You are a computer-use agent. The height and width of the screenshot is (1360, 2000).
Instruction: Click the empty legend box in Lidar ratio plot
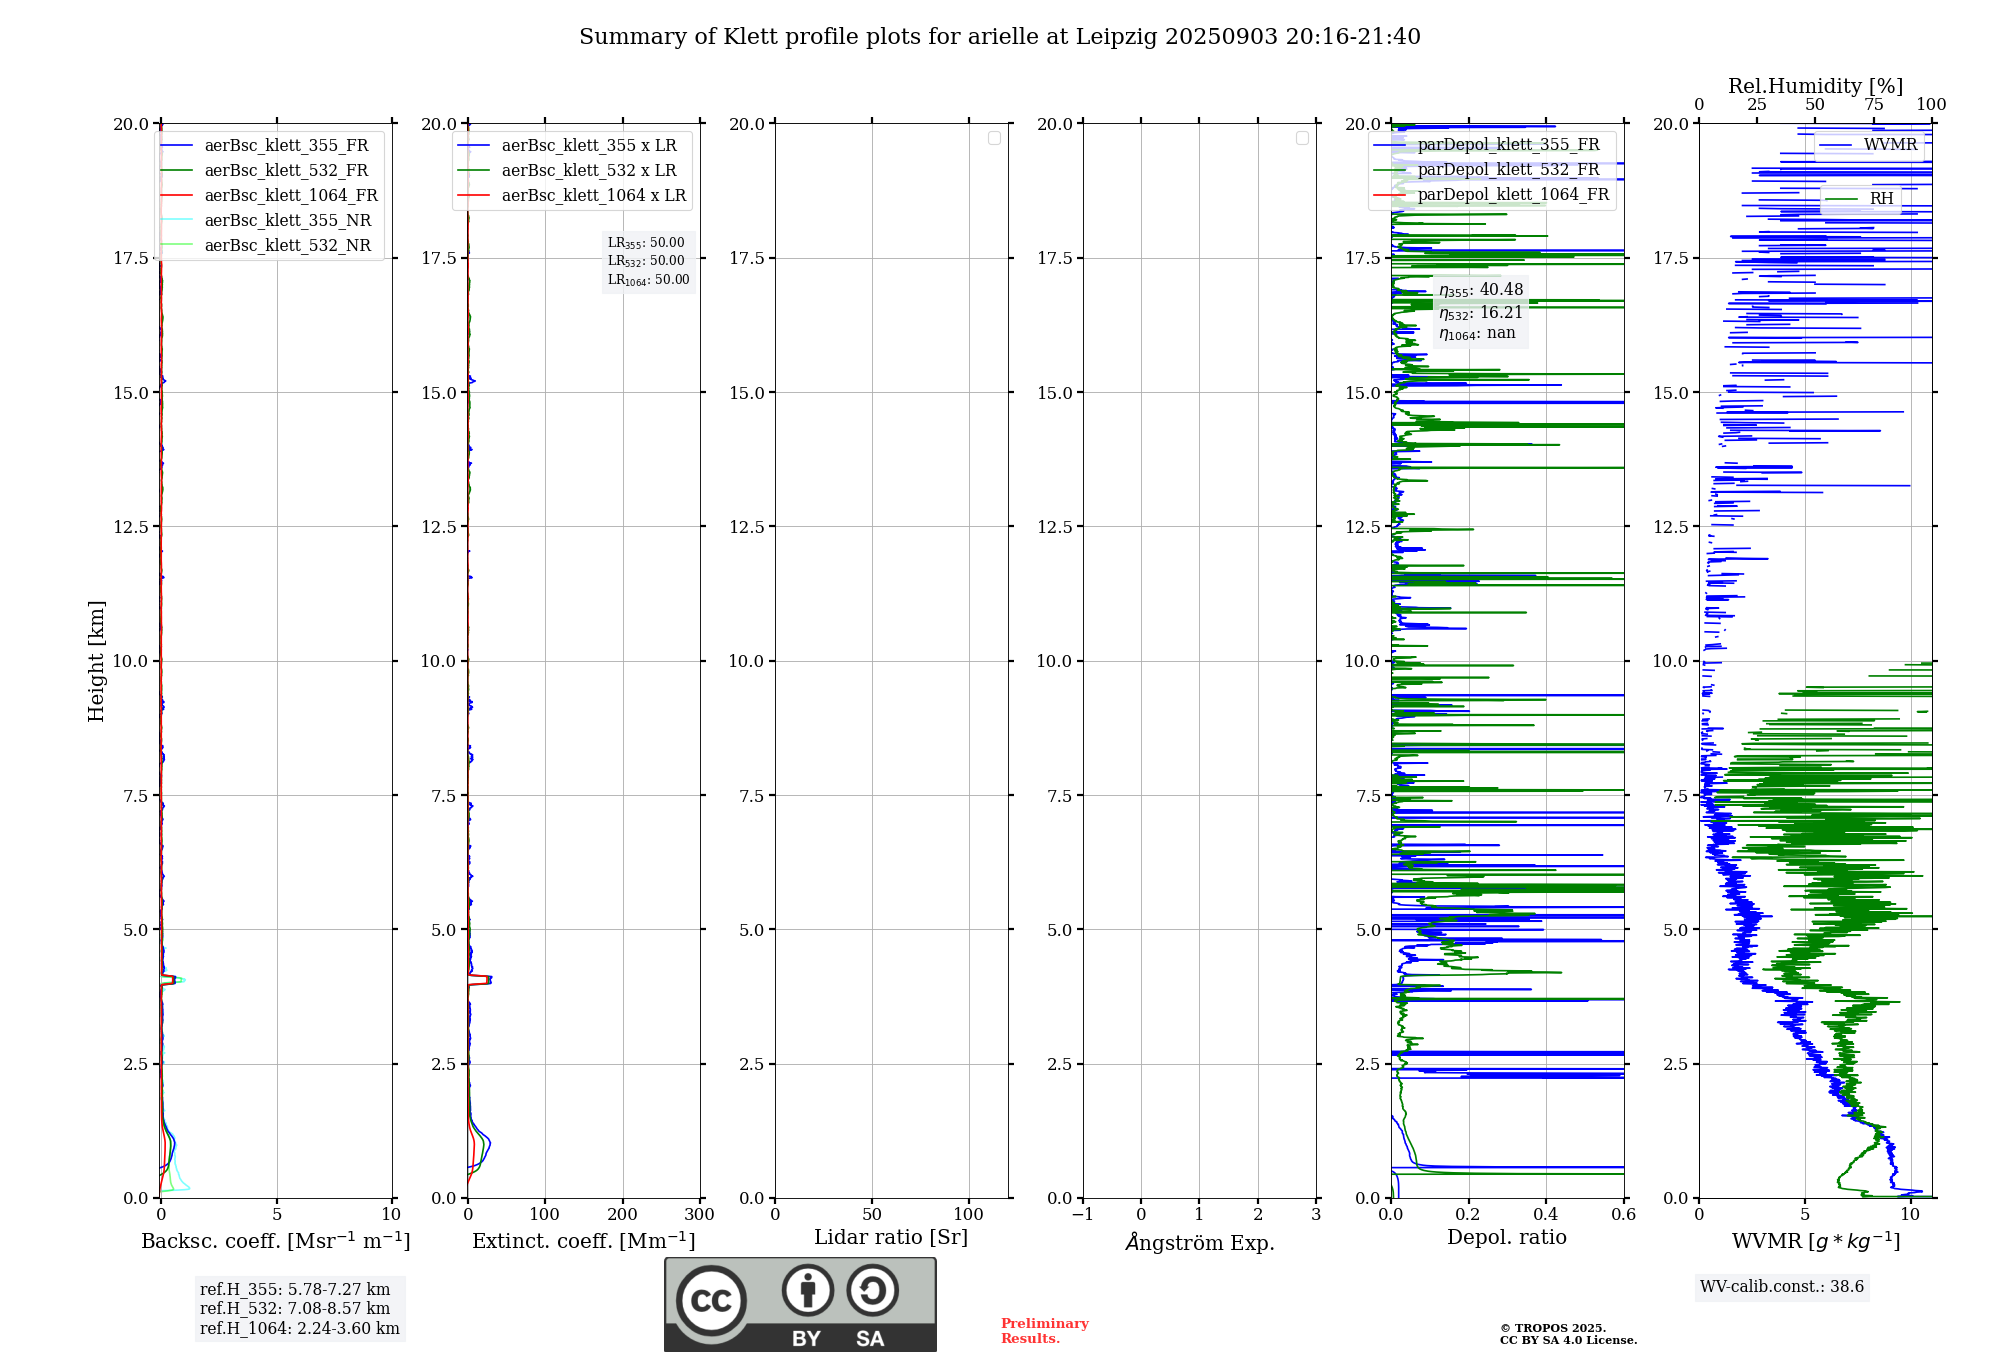click(x=994, y=138)
